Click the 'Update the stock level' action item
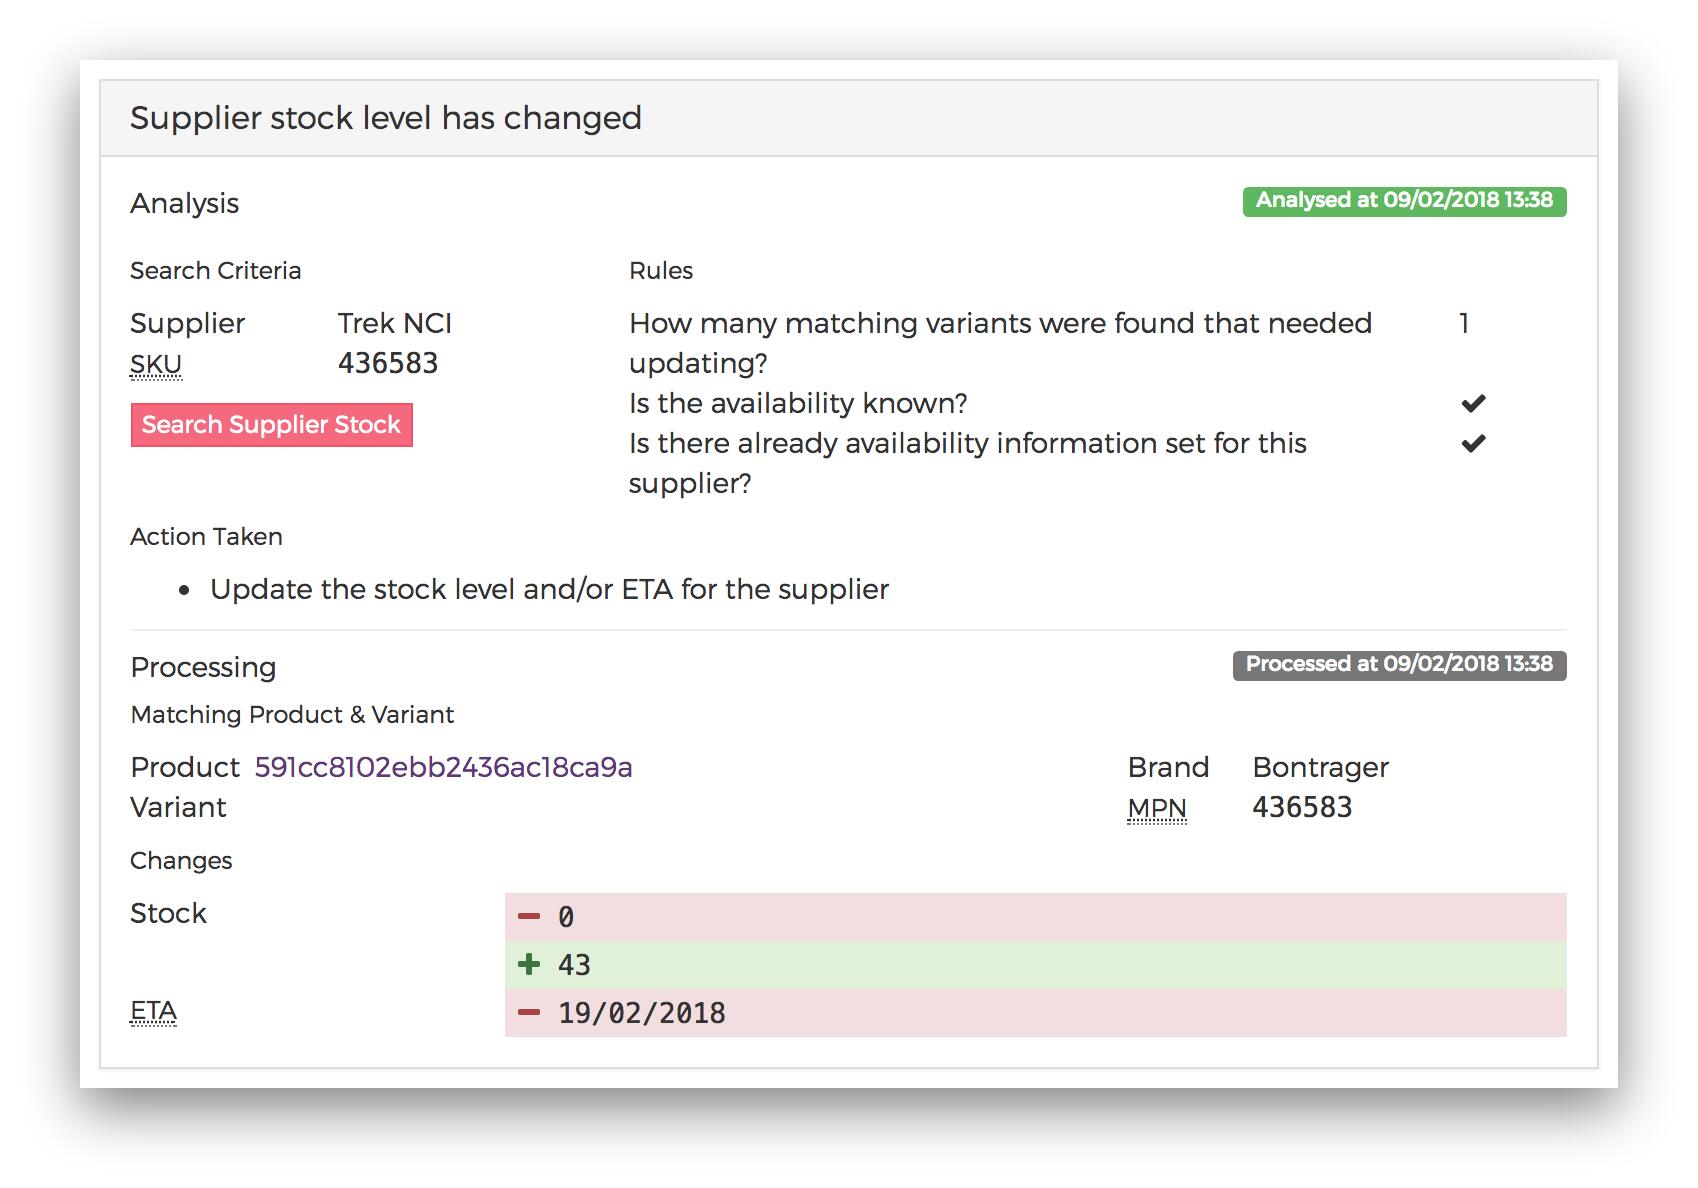 [x=549, y=589]
